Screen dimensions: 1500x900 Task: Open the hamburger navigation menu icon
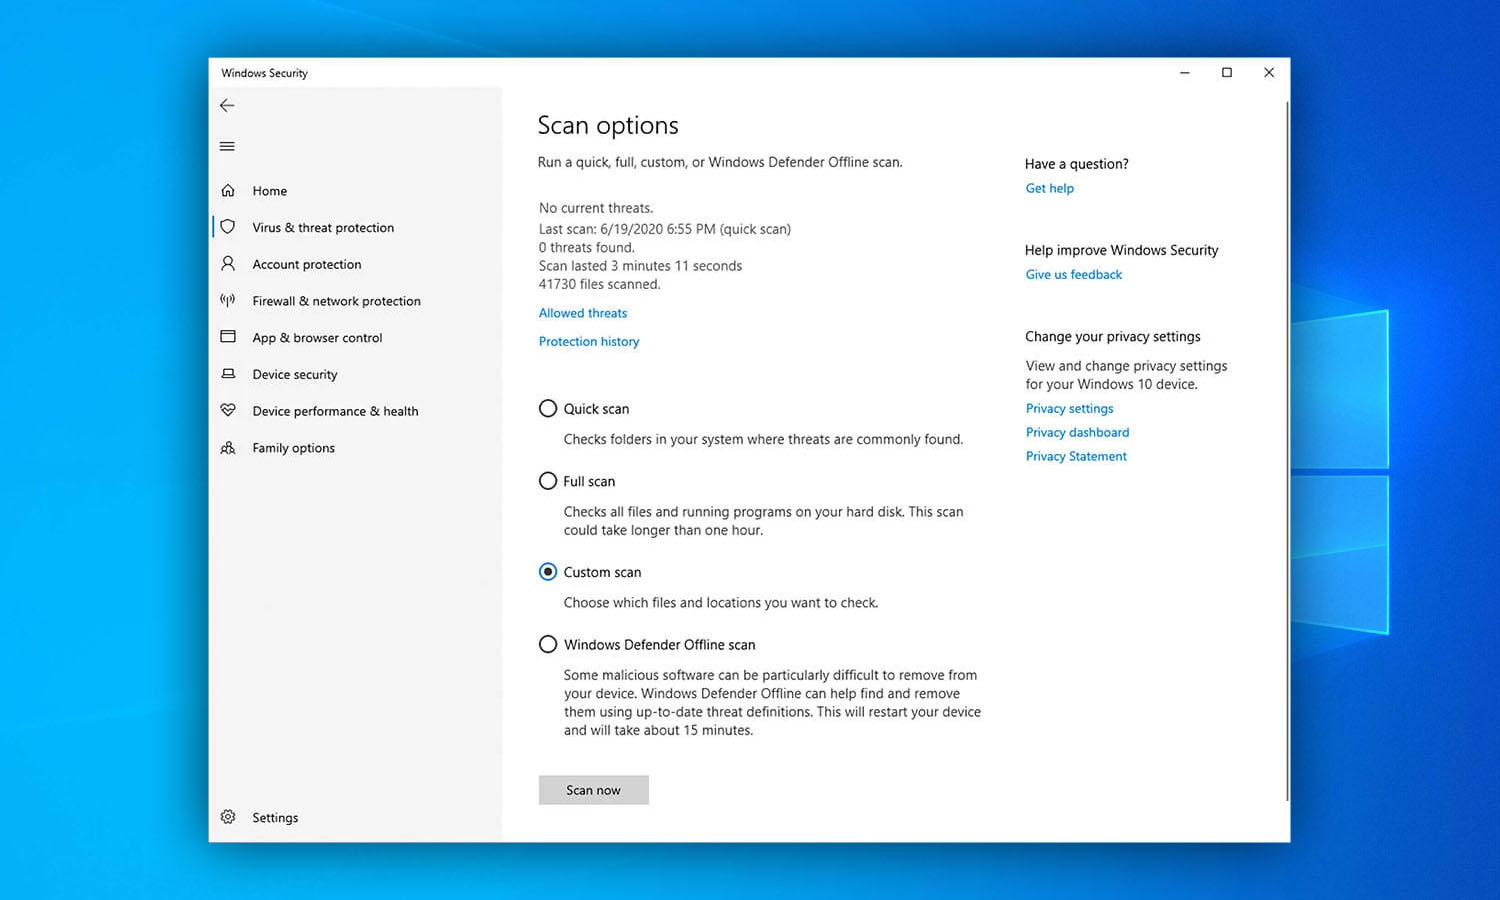[227, 146]
